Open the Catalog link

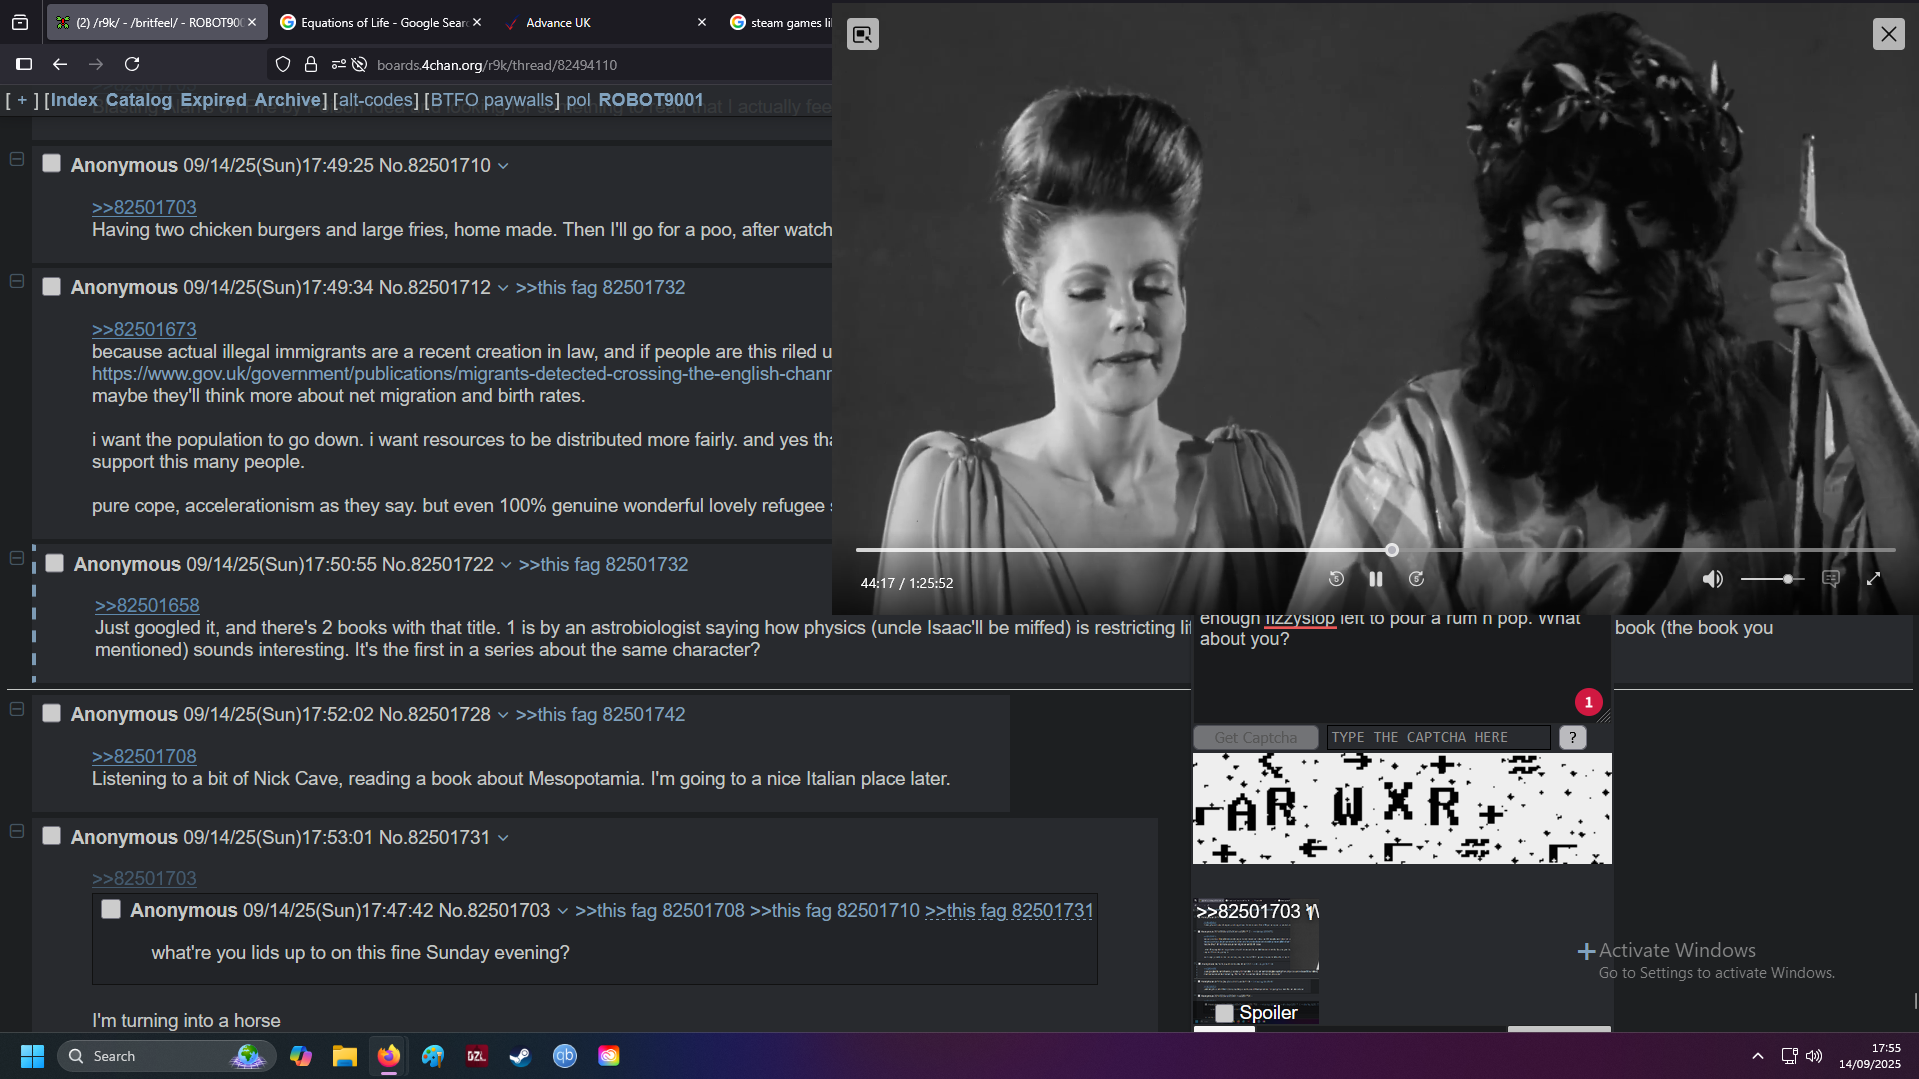click(139, 100)
